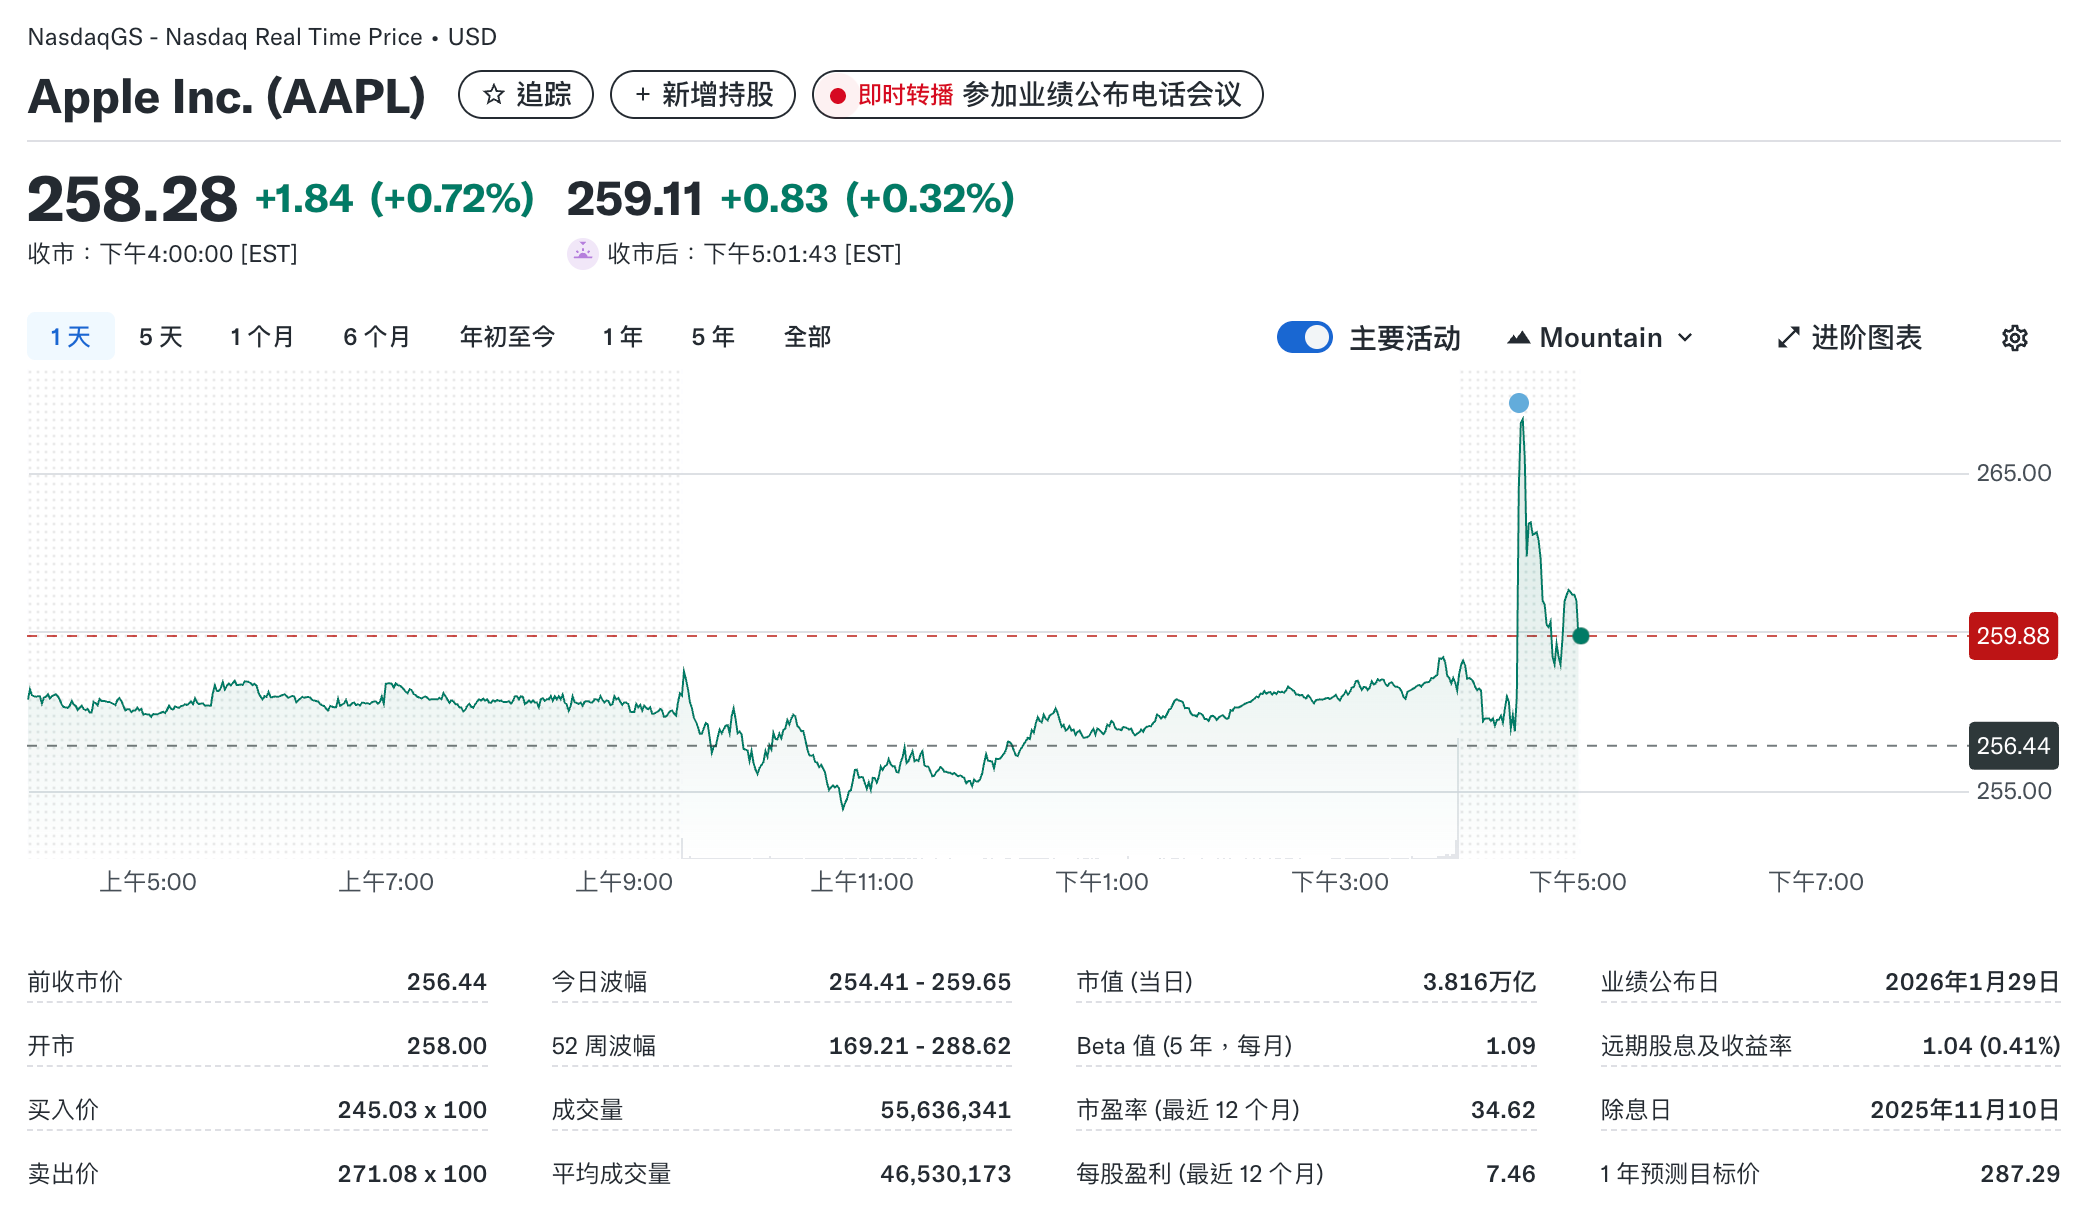The height and width of the screenshot is (1218, 2078).
Task: Click the red live broadcast dot icon
Action: pos(837,96)
